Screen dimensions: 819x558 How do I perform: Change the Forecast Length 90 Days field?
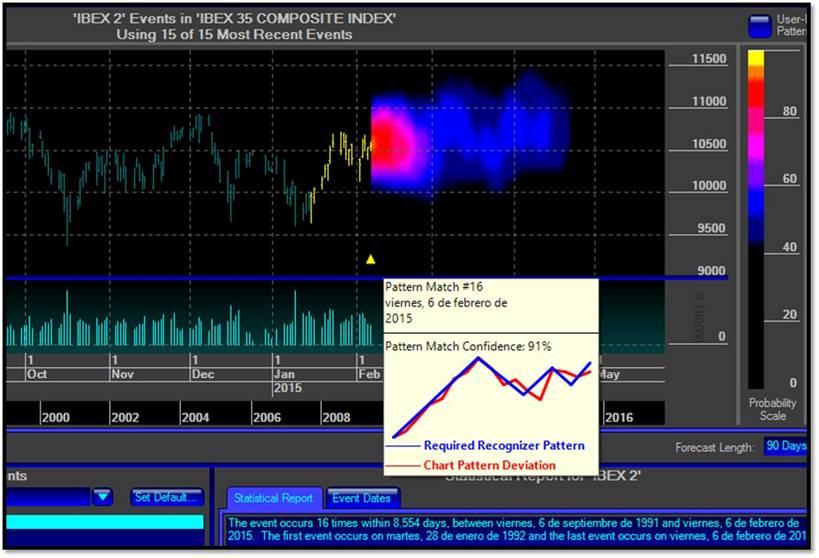786,446
